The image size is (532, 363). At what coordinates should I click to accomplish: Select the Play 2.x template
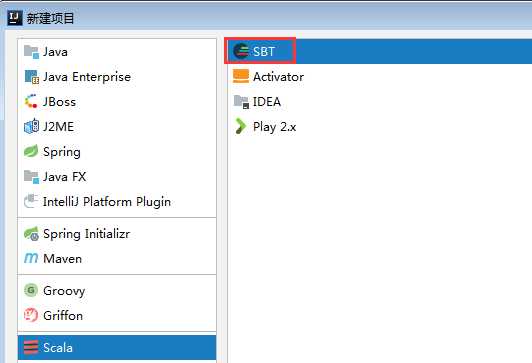coord(379,127)
